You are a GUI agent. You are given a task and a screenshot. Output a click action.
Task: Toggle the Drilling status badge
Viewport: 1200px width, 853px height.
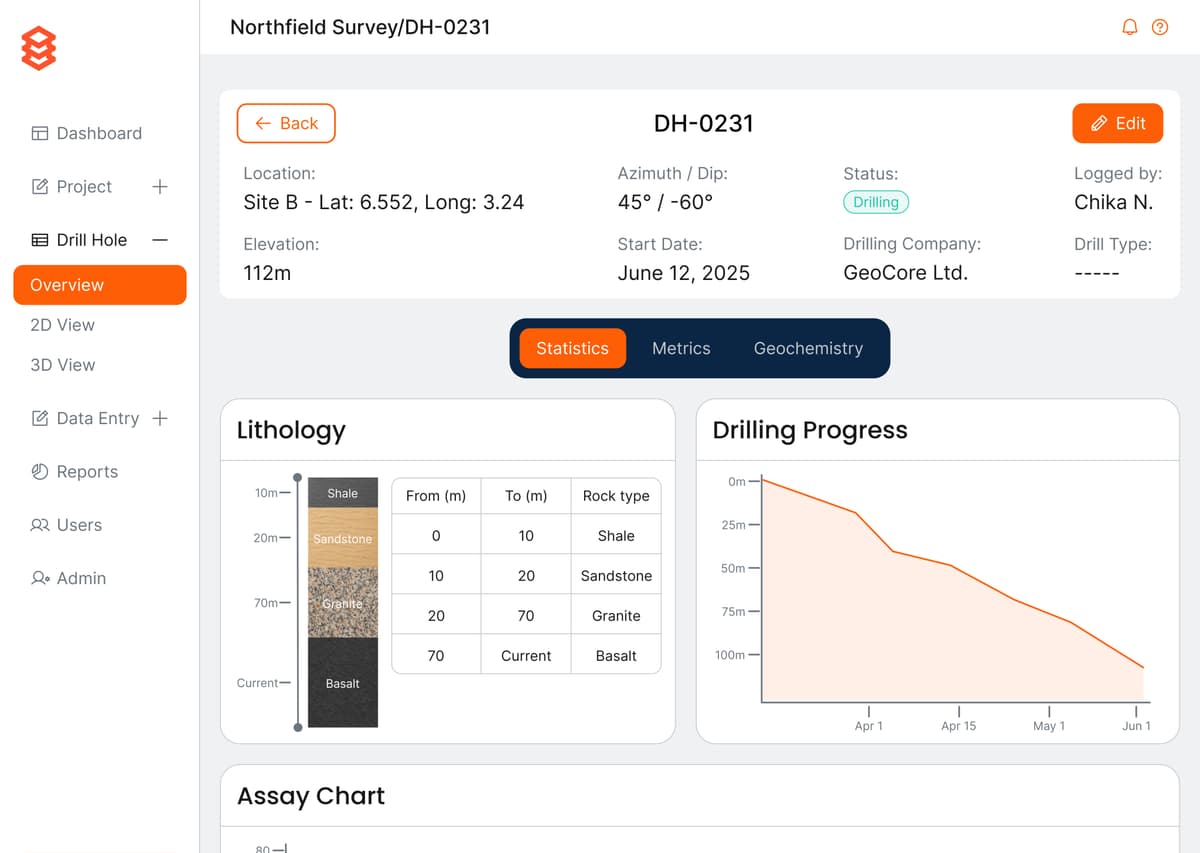pos(875,202)
